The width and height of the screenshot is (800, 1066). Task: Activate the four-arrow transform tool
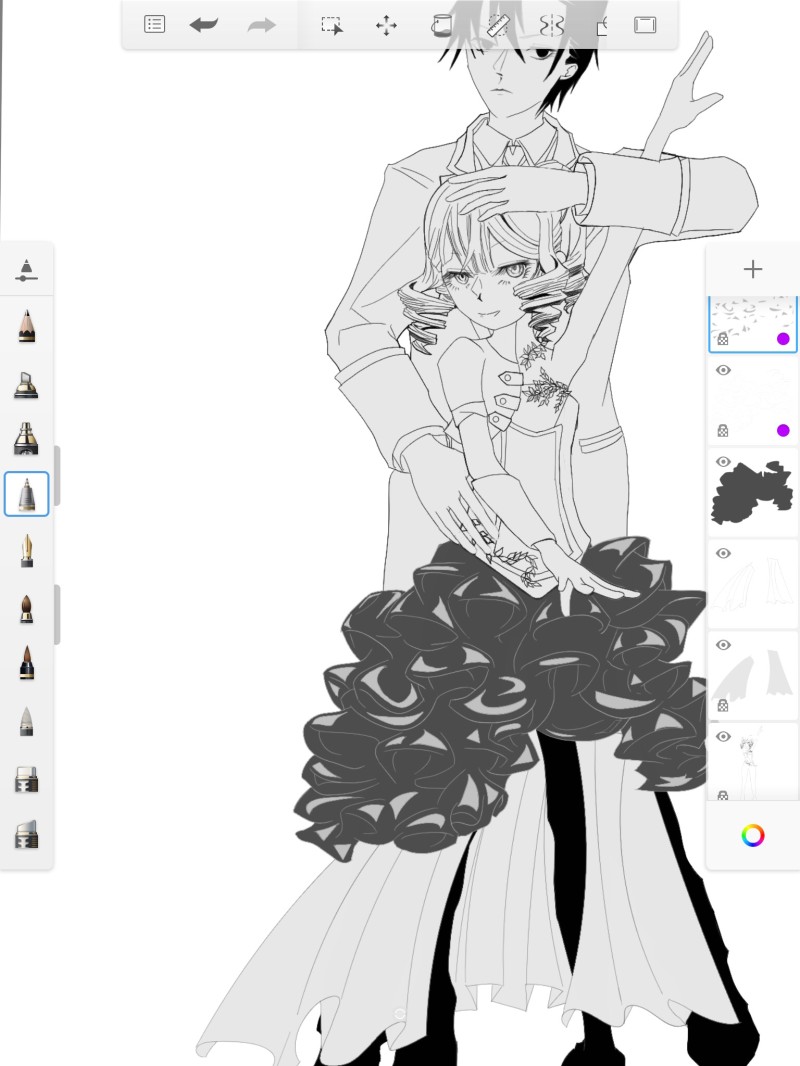[x=386, y=26]
